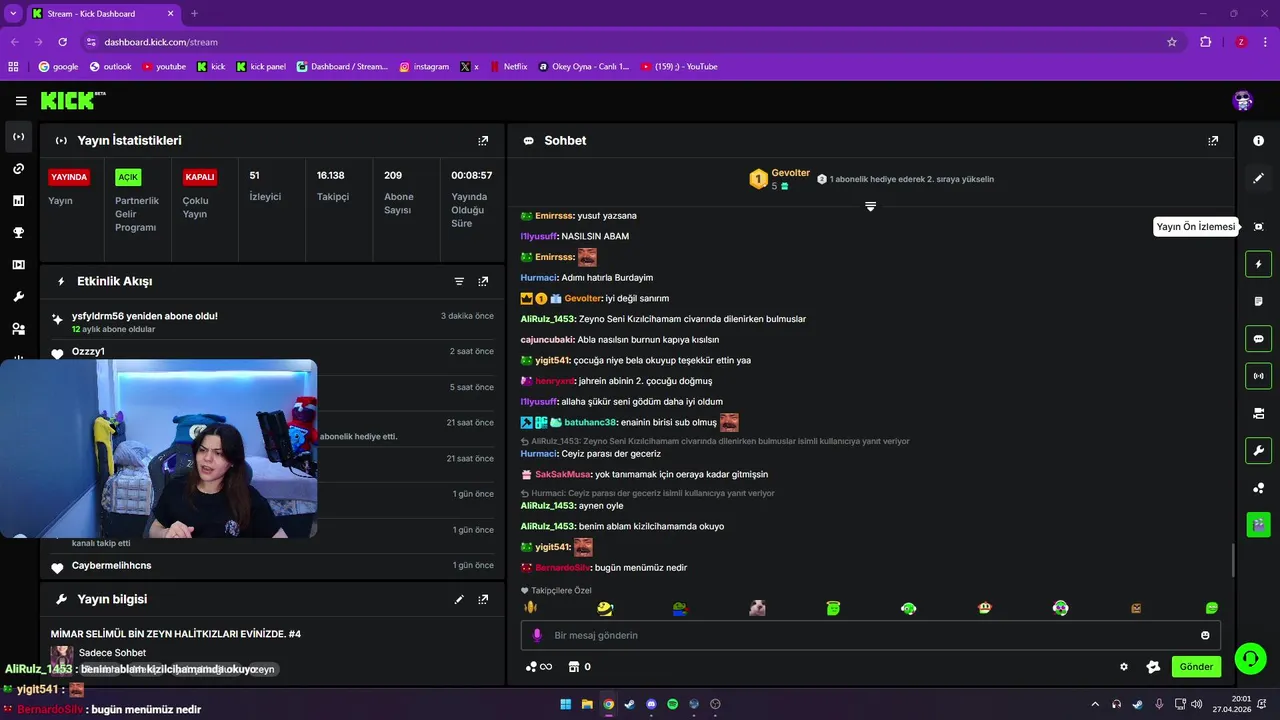Insert the yellow laughing duck emote
This screenshot has width=1280, height=720.
click(x=605, y=608)
